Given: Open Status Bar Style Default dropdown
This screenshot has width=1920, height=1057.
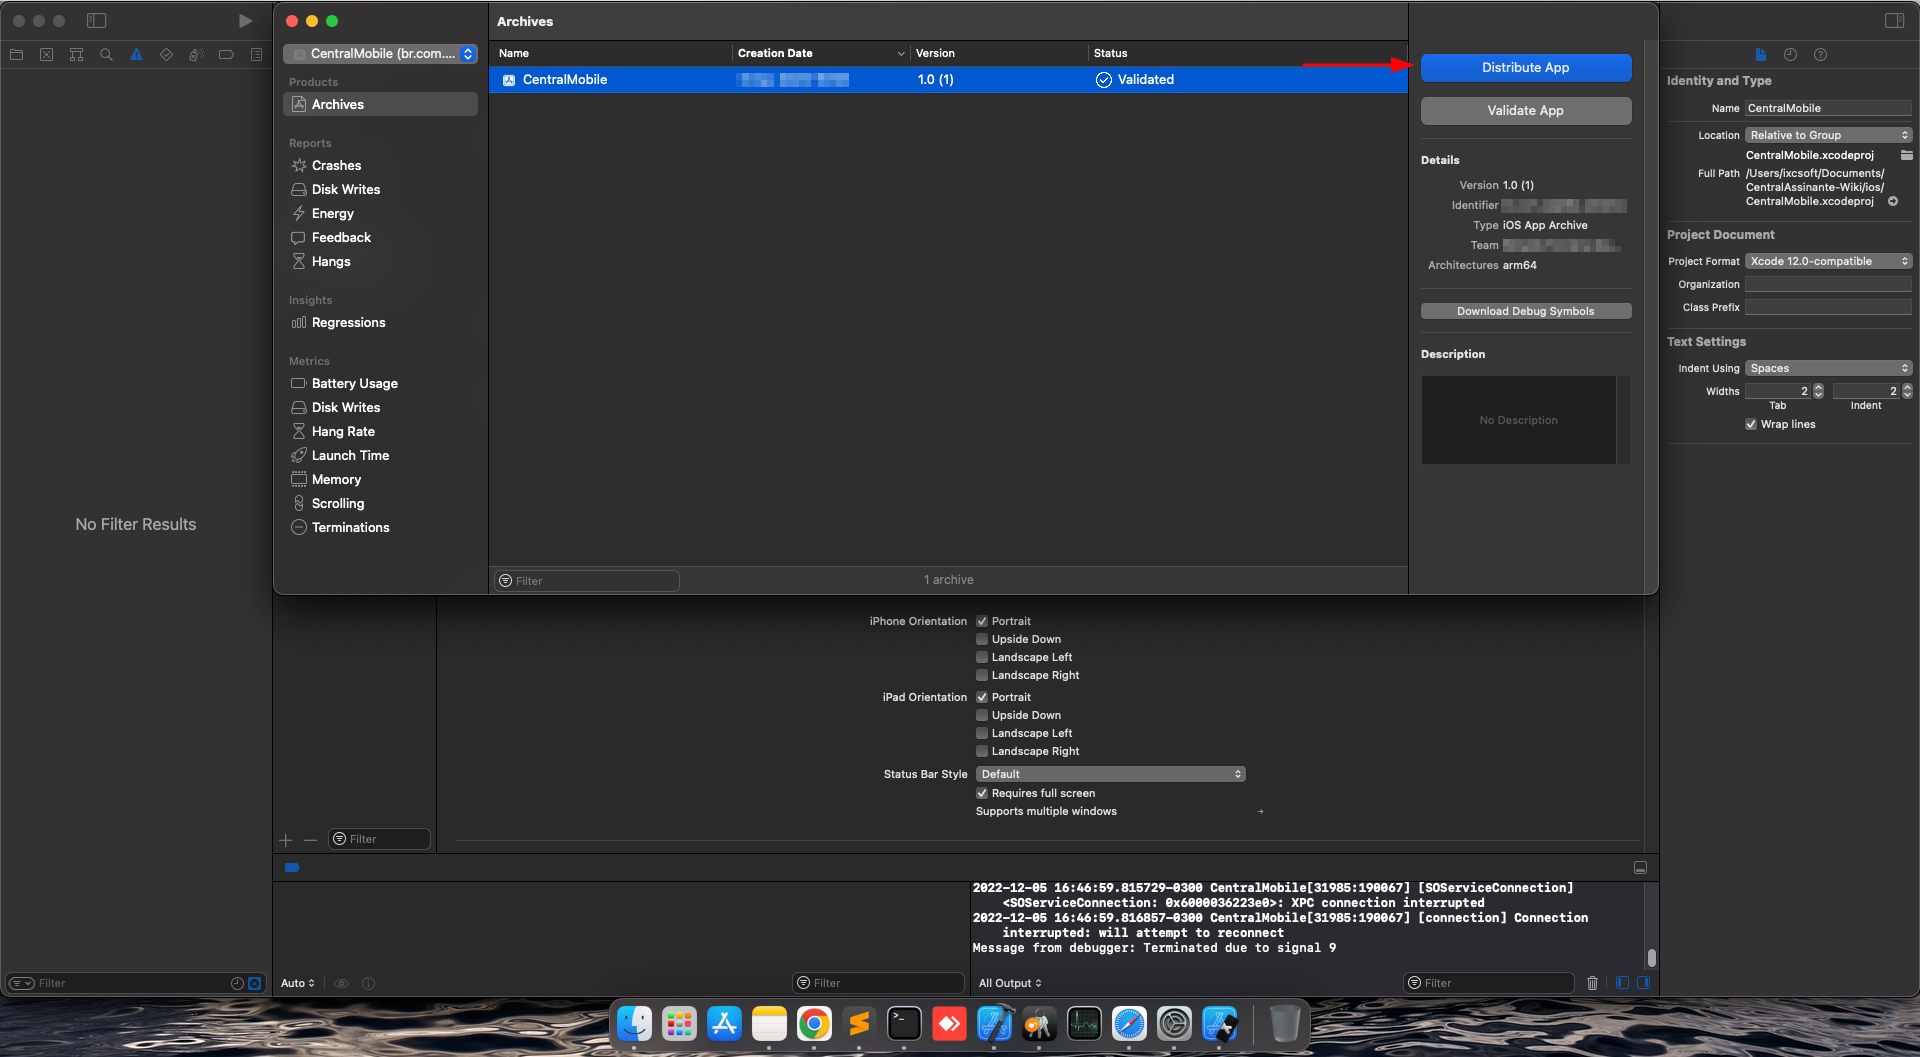Looking at the screenshot, I should pos(1110,774).
